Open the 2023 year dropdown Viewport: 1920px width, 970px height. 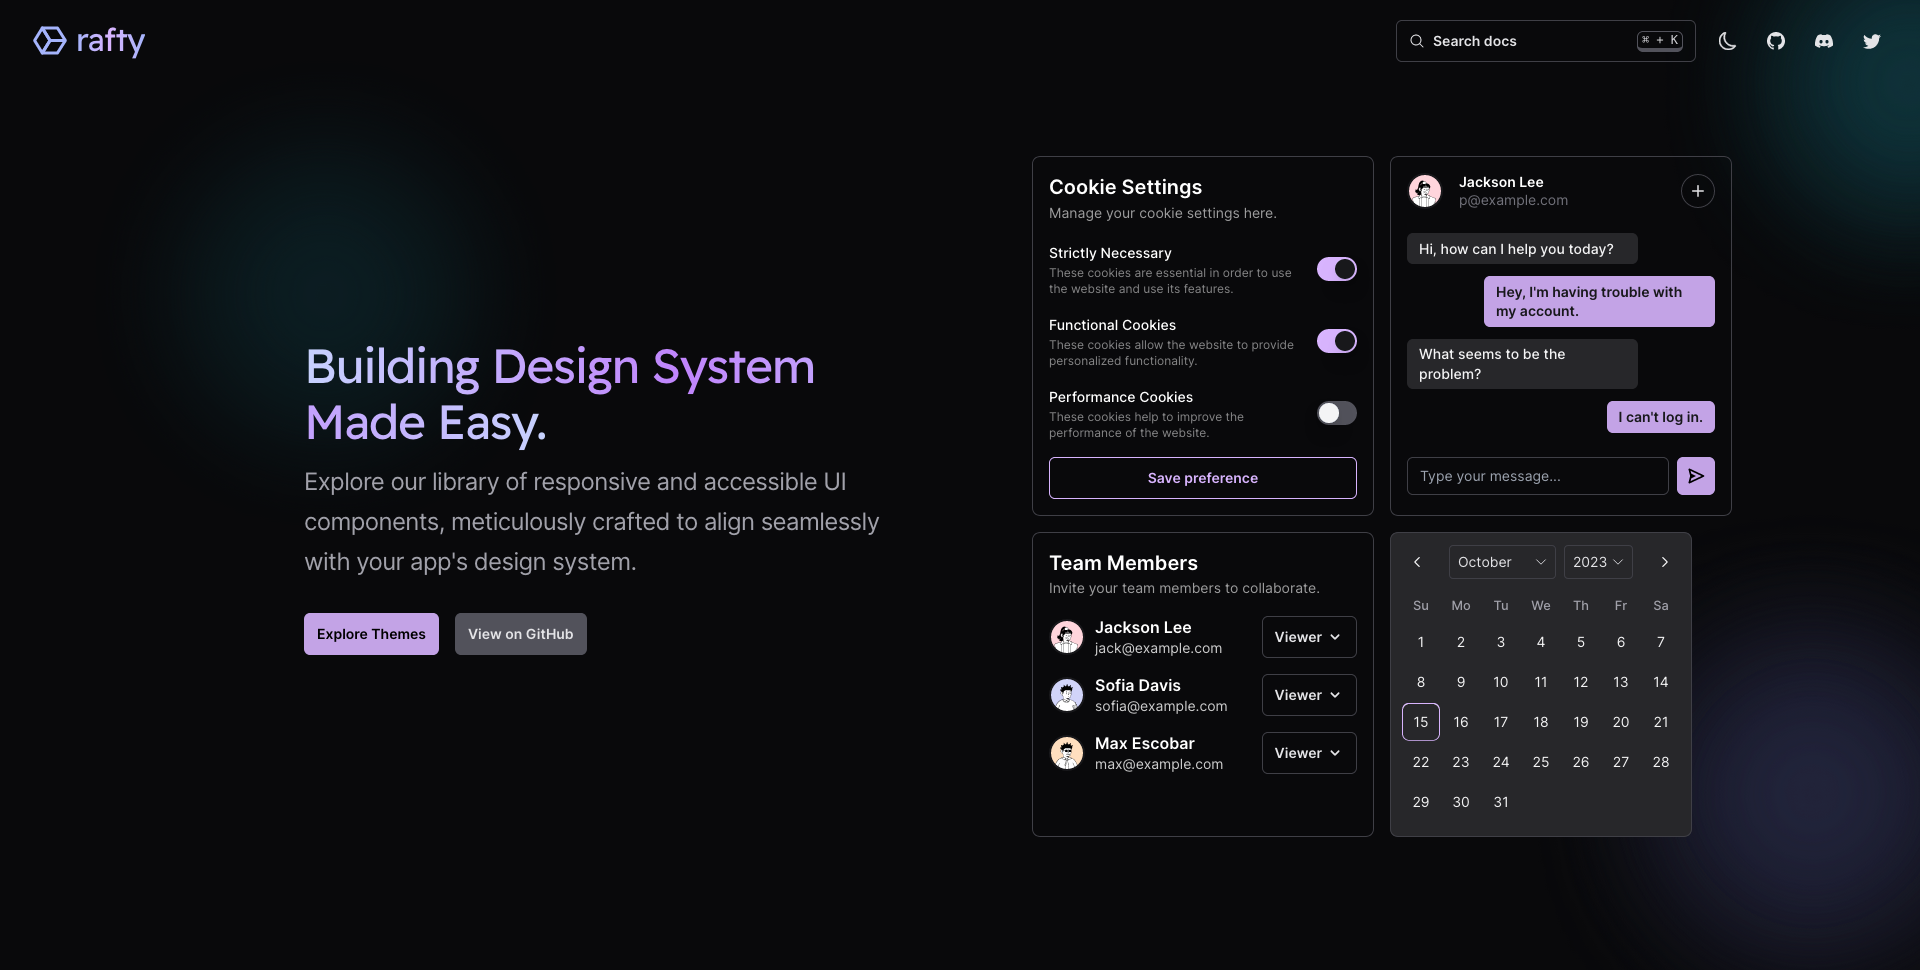[x=1597, y=562]
